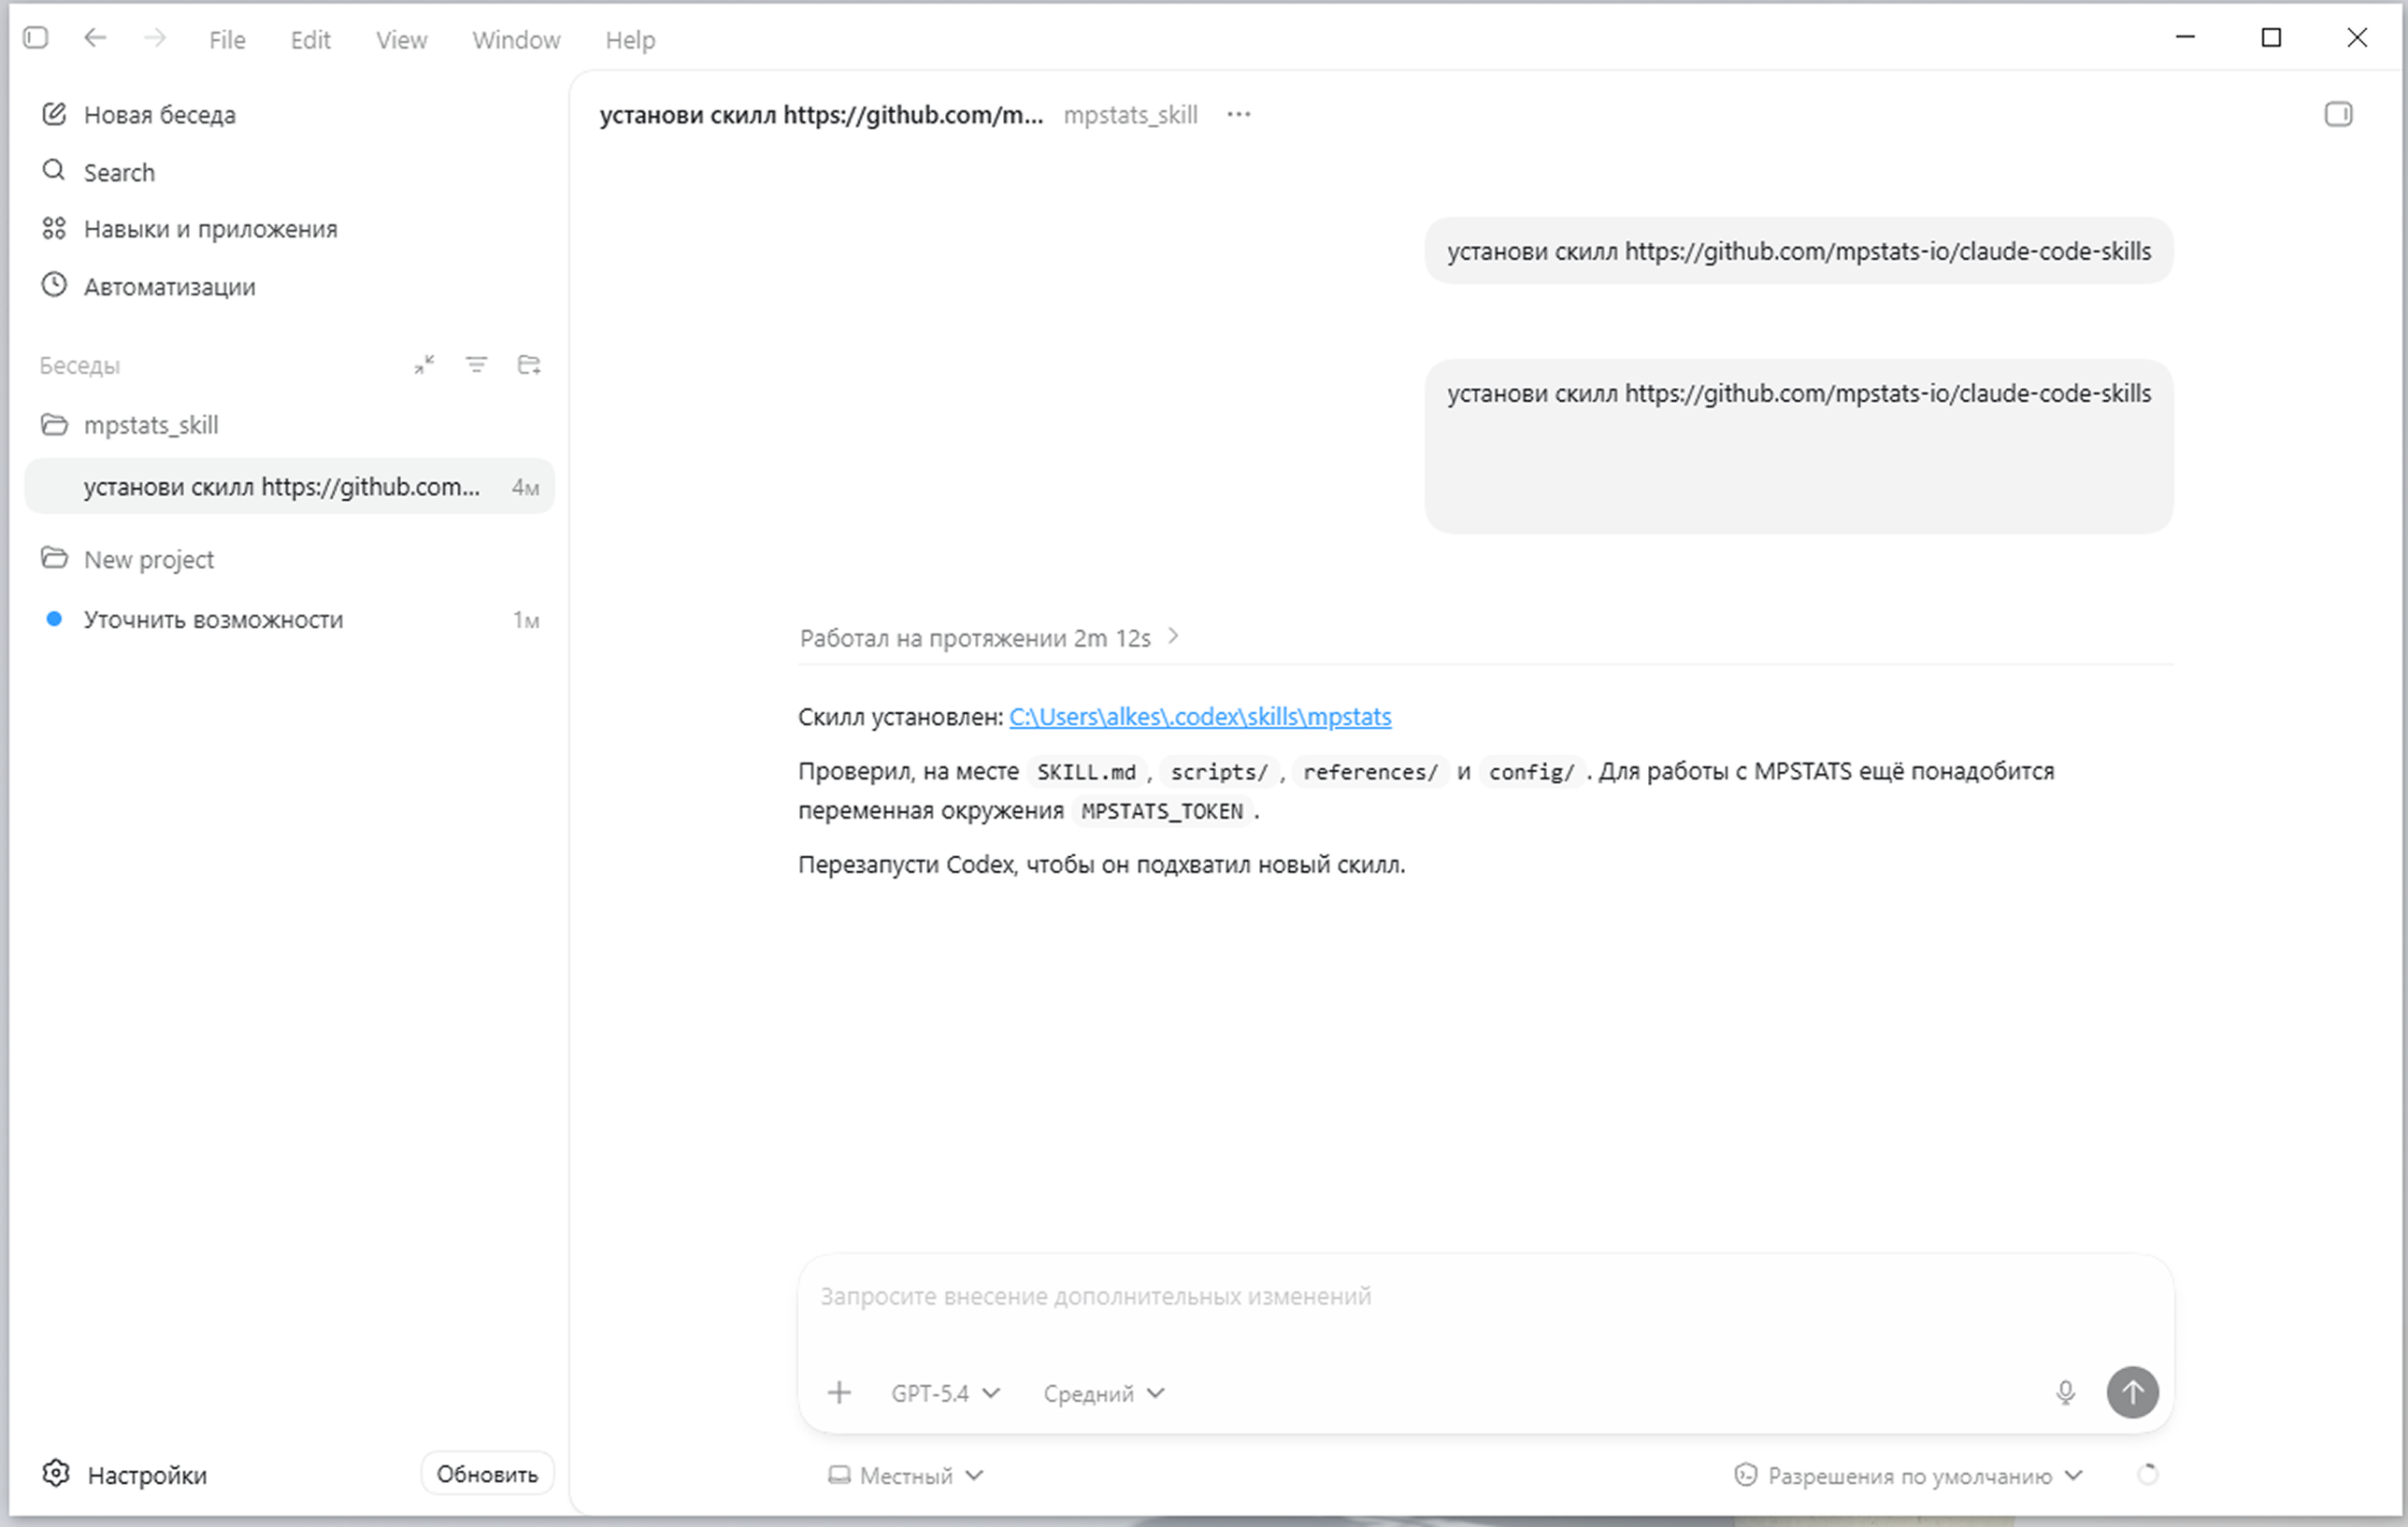Open the GPT-5.4 model dropdown
The width and height of the screenshot is (2408, 1527).
tap(944, 1393)
